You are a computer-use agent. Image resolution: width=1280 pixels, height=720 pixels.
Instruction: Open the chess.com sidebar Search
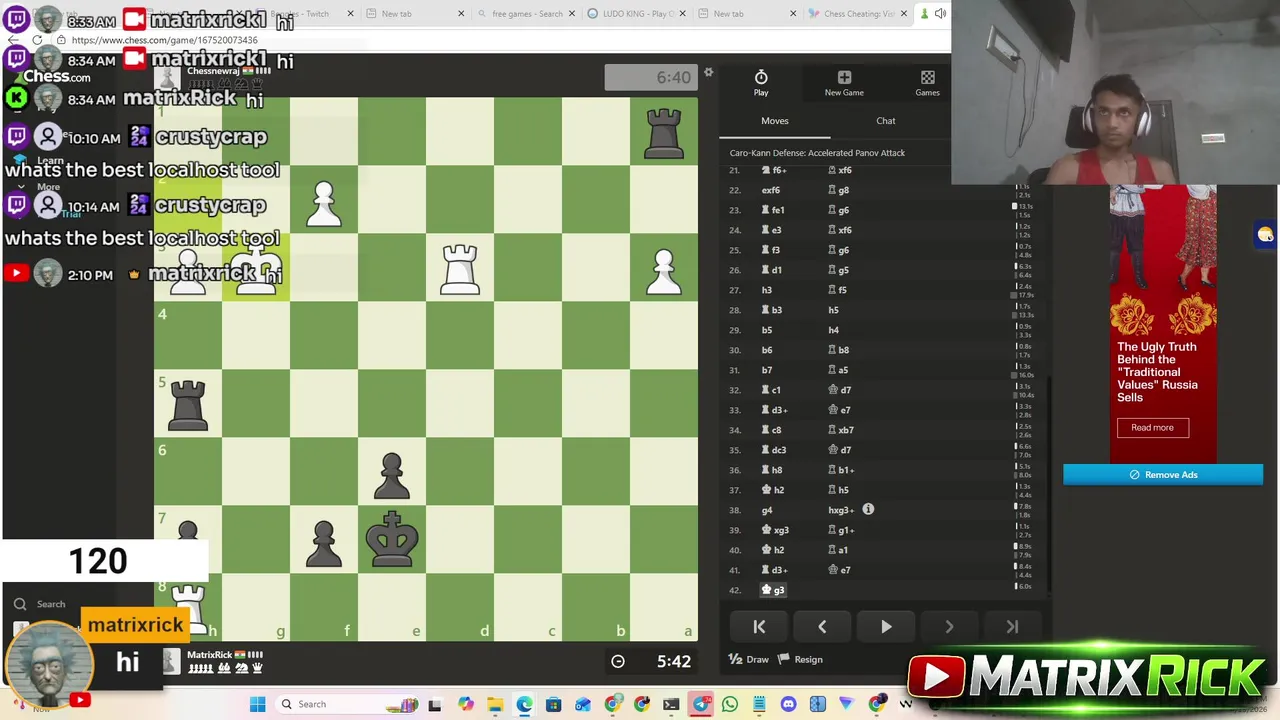(x=40, y=604)
